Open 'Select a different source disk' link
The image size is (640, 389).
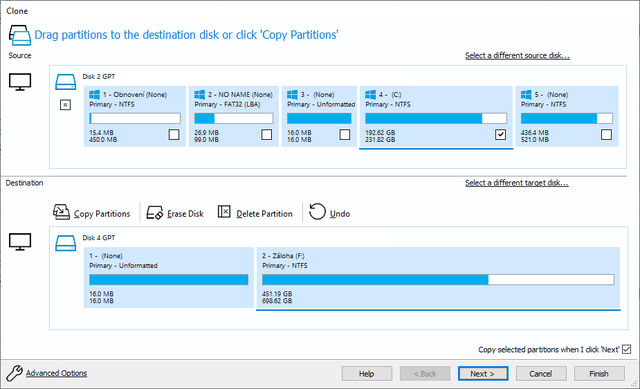(x=517, y=56)
